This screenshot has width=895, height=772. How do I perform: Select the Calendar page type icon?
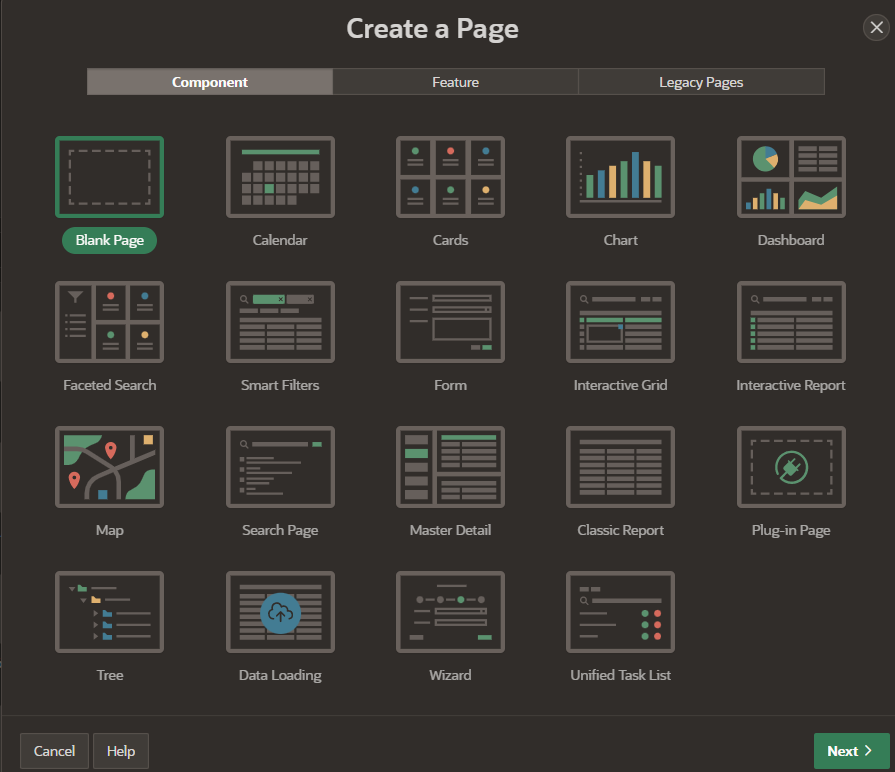click(280, 177)
